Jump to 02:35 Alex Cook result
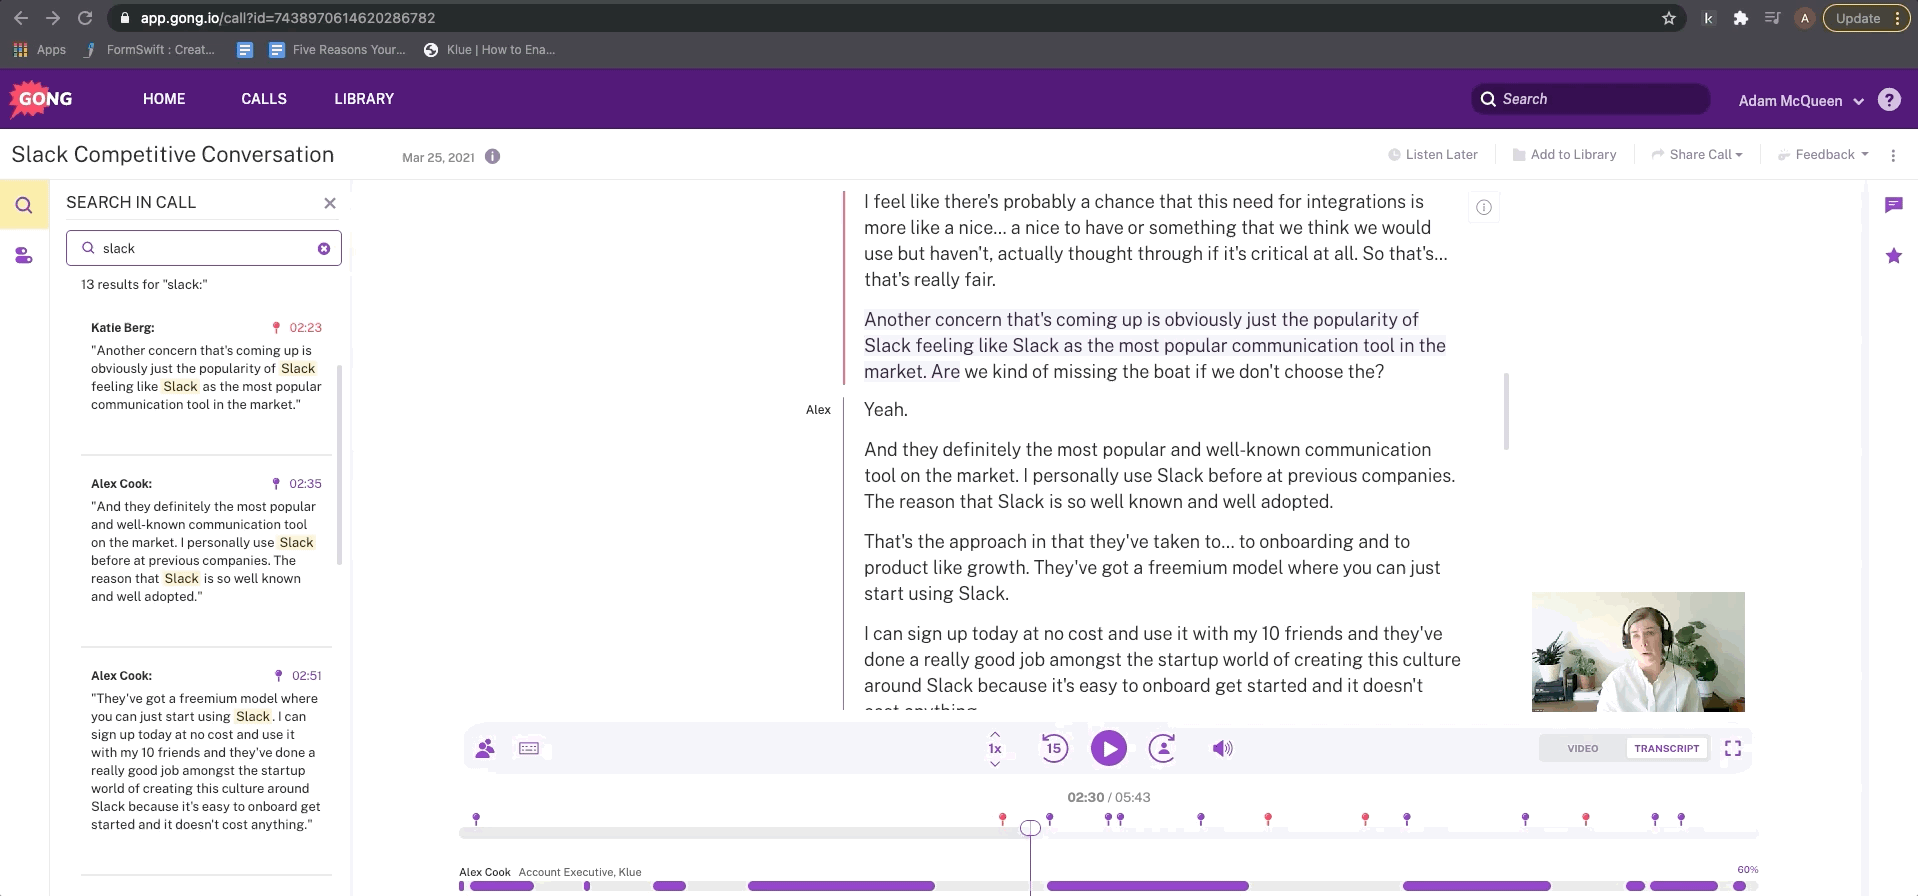1918x896 pixels. click(298, 484)
